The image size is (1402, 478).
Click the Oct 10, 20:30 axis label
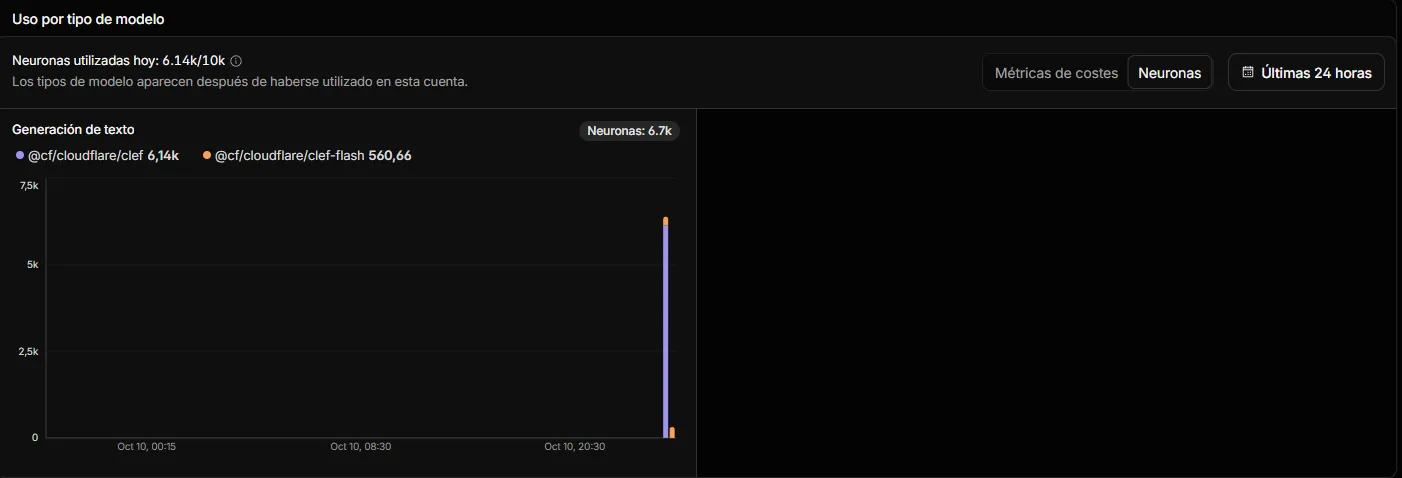[x=575, y=447]
